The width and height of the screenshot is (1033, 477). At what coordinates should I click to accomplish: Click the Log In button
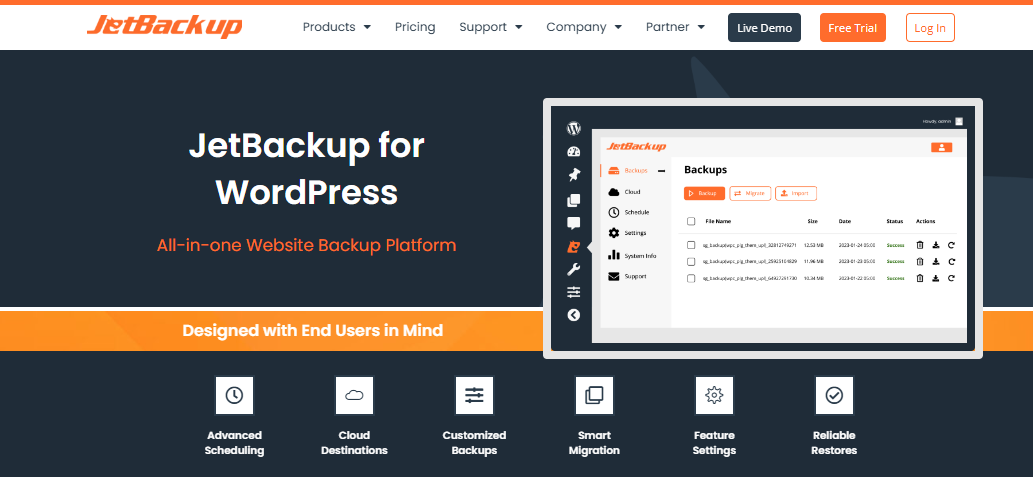click(x=930, y=28)
